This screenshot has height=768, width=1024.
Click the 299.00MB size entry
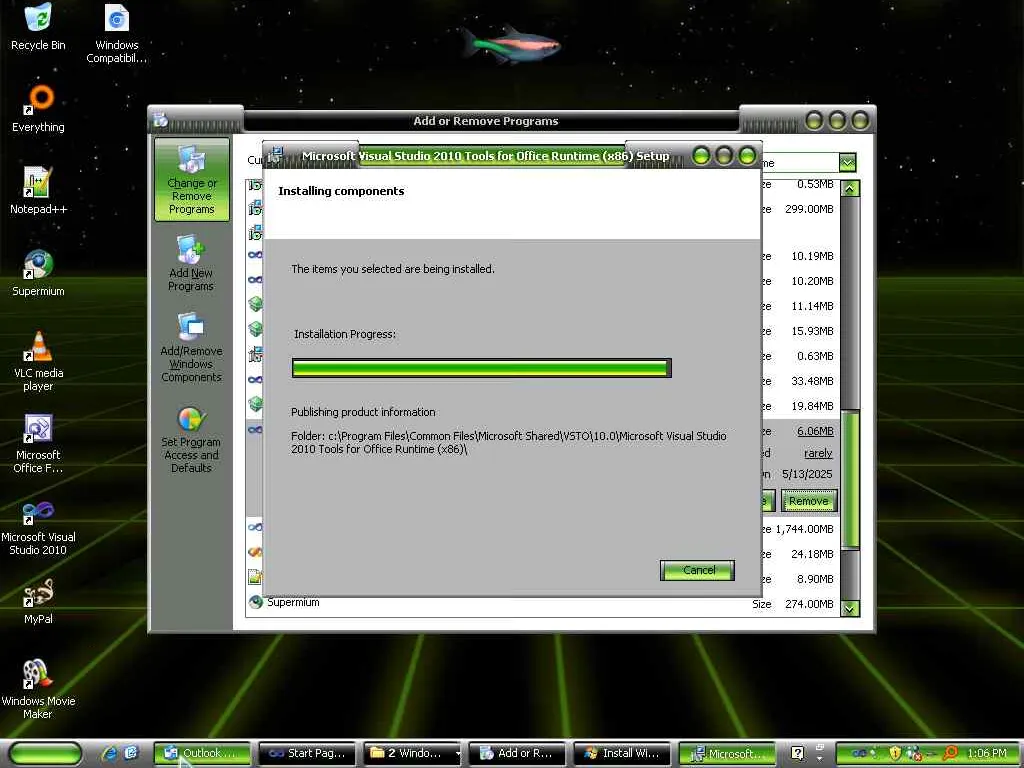tap(809, 209)
